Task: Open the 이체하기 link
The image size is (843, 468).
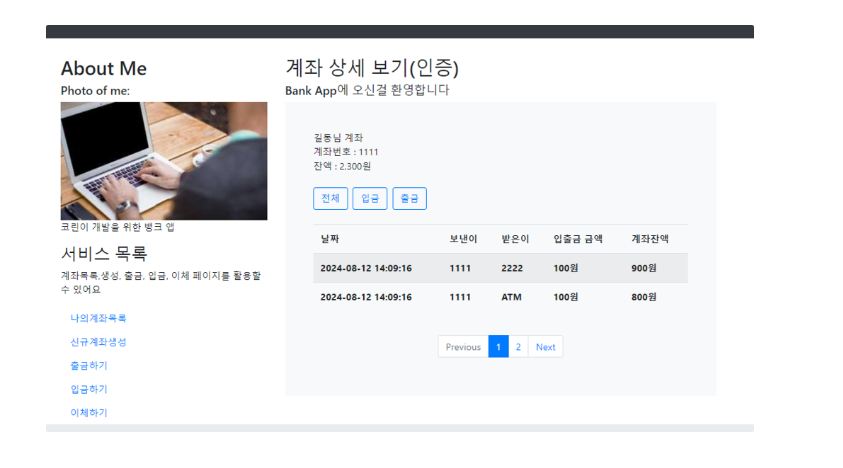Action: click(89, 413)
